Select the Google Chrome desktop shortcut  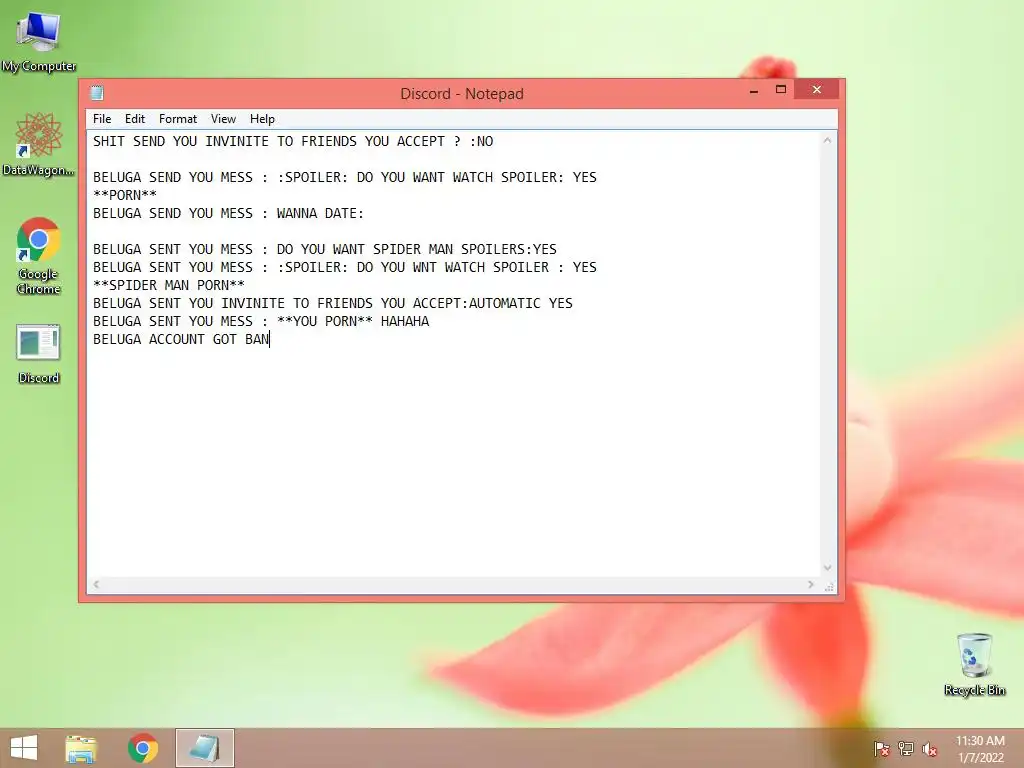coord(39,256)
